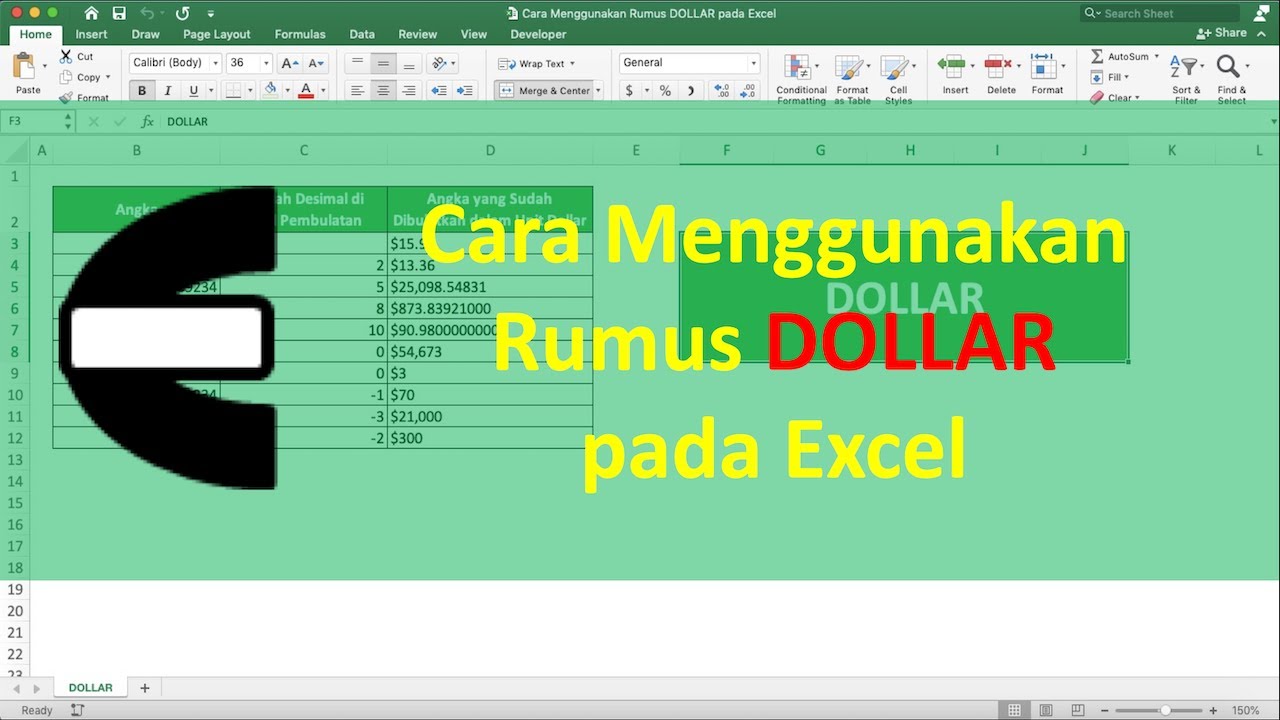Viewport: 1280px width, 720px height.
Task: Click Format cells button in ribbon
Action: (x=1047, y=75)
